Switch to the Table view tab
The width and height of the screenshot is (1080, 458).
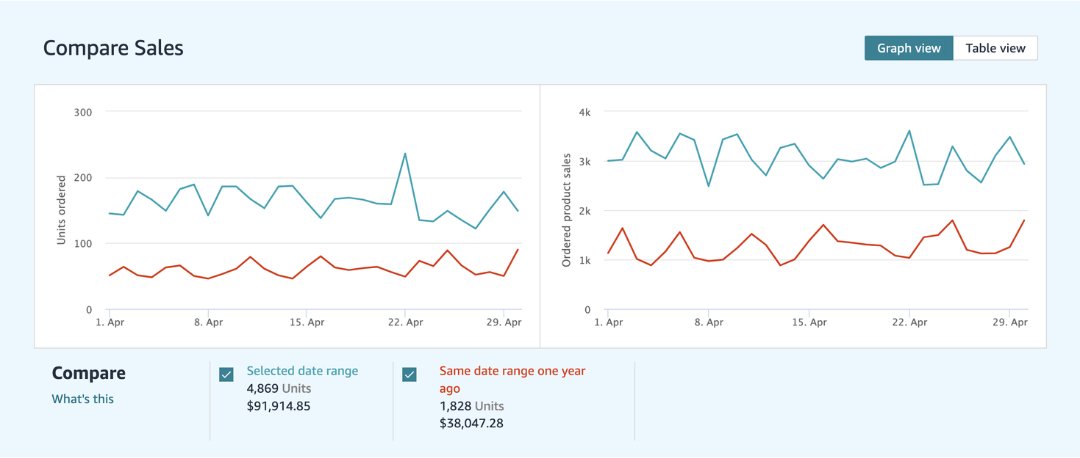(x=995, y=48)
